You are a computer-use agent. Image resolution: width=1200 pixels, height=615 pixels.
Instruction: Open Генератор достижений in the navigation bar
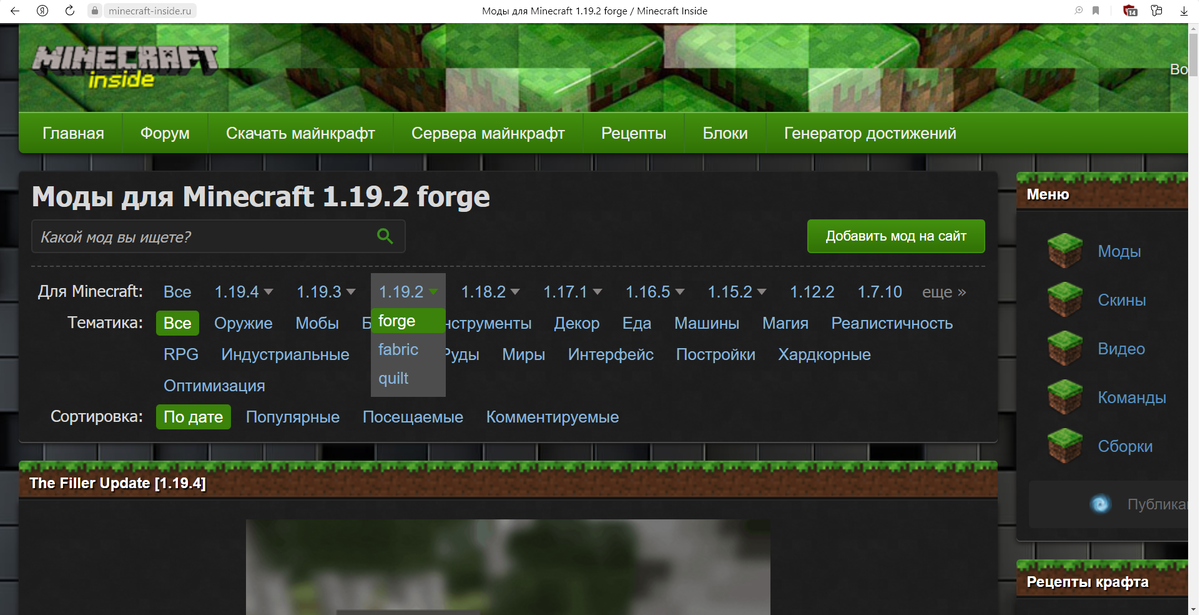tap(870, 133)
